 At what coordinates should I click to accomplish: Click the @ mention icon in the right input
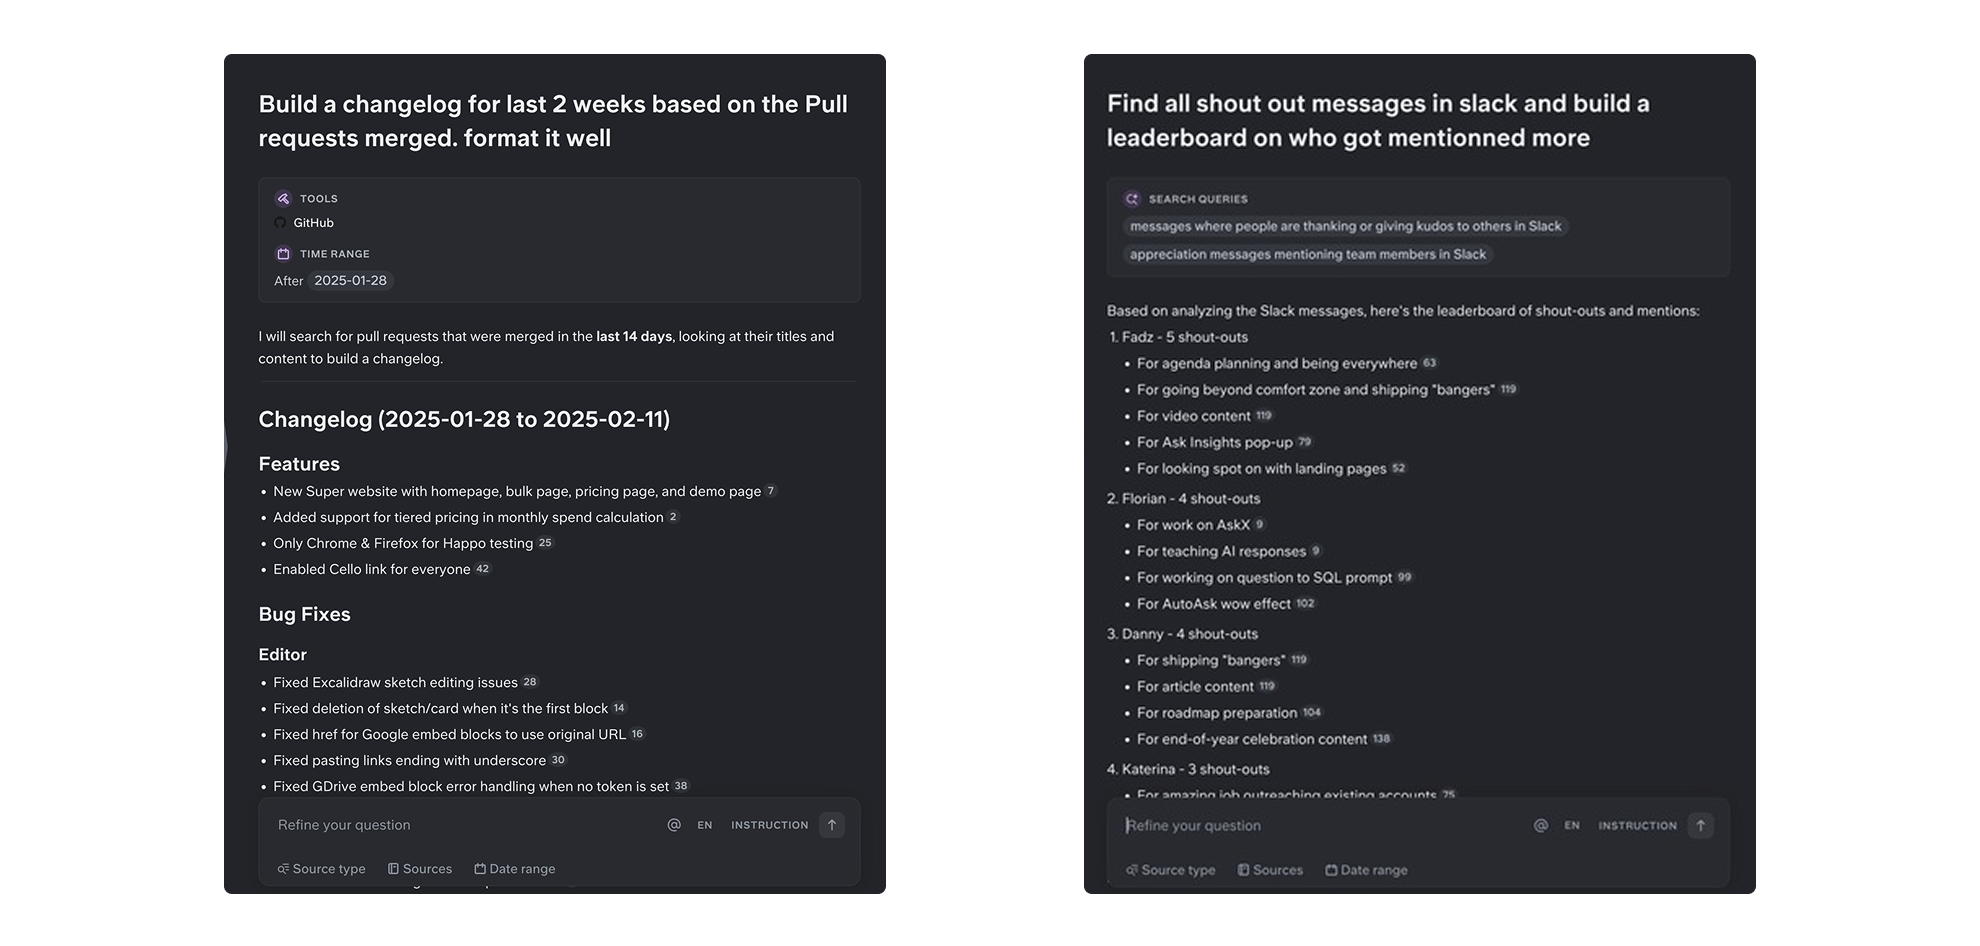click(x=1541, y=825)
